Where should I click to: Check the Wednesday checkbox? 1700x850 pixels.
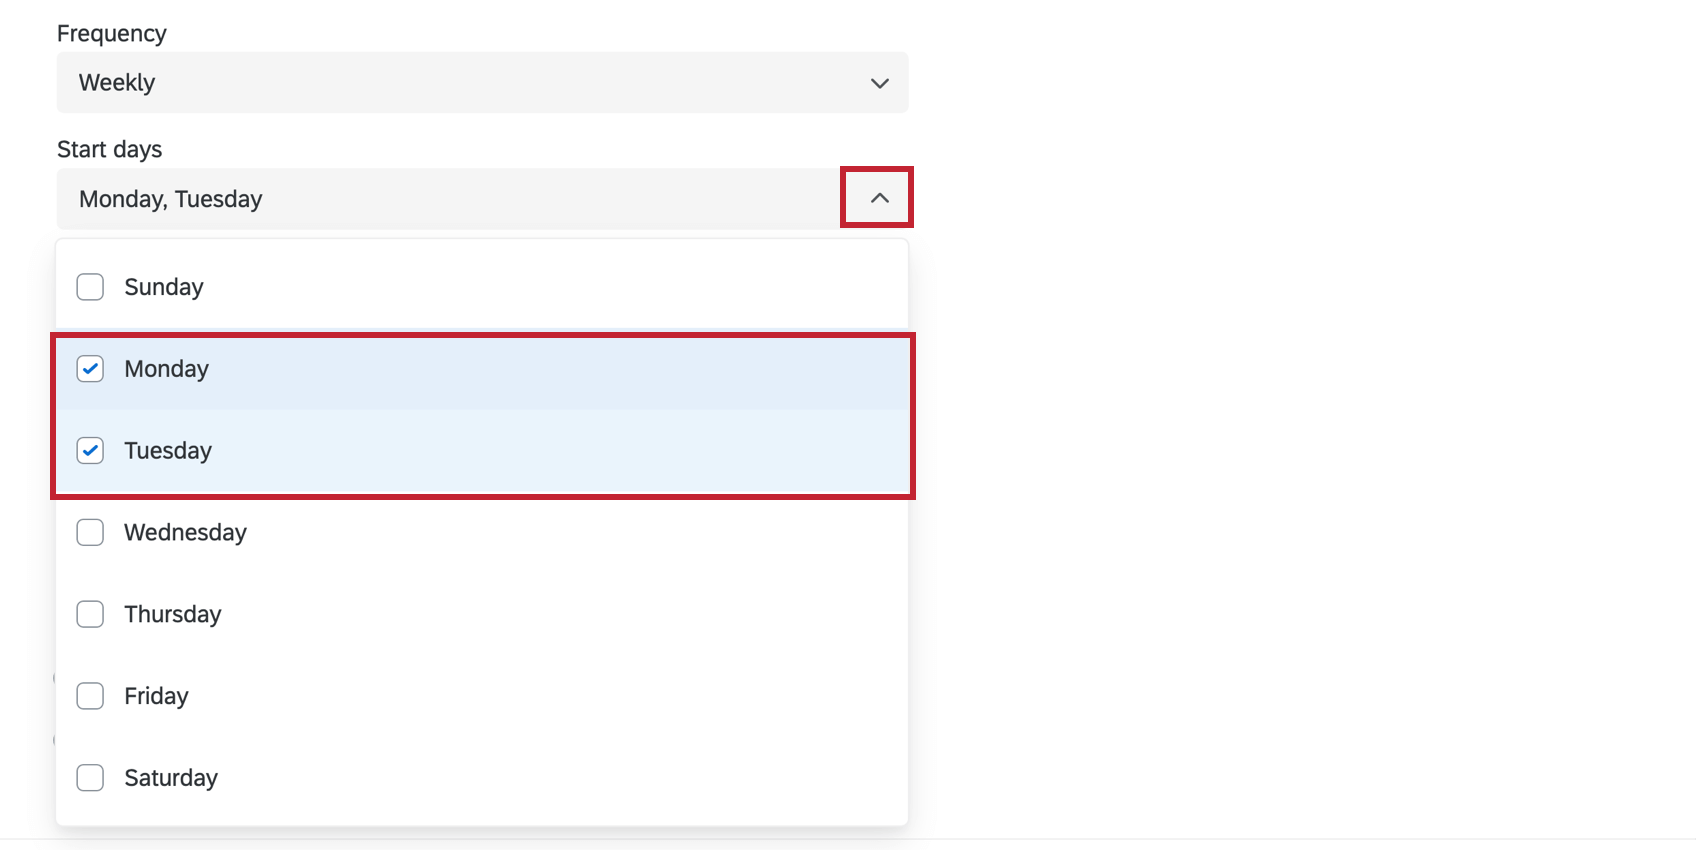(90, 532)
